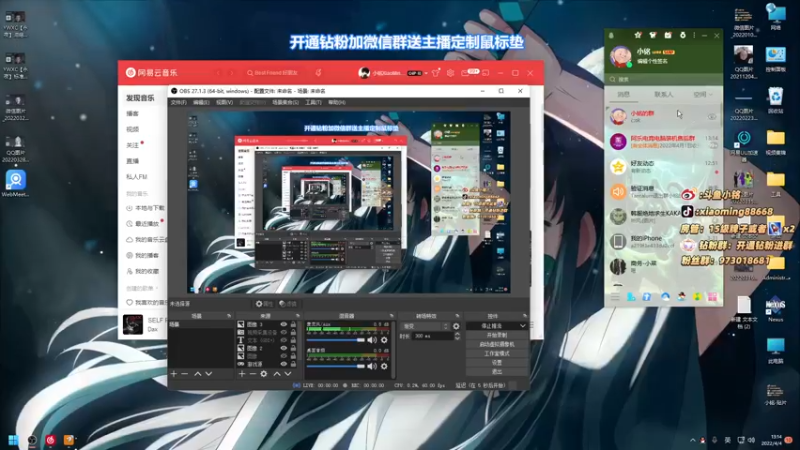This screenshot has height=450, width=800.
Task: Open transition type dropdown 渐变
Action: 425,326
